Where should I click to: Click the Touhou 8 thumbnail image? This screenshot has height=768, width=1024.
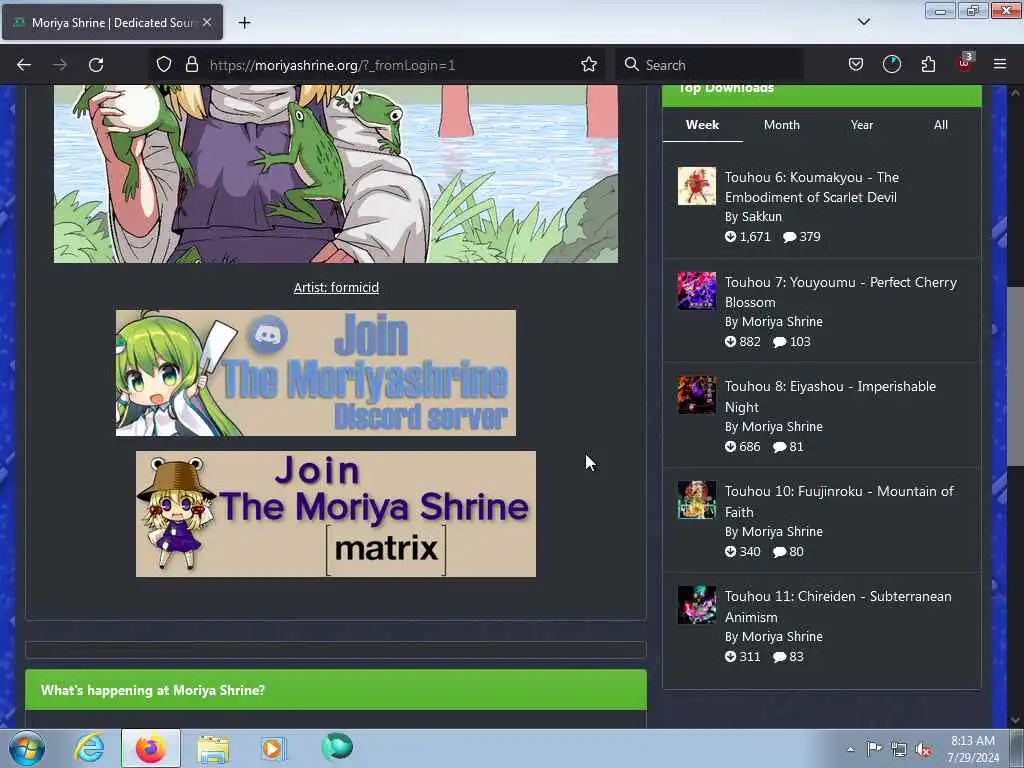coord(697,394)
